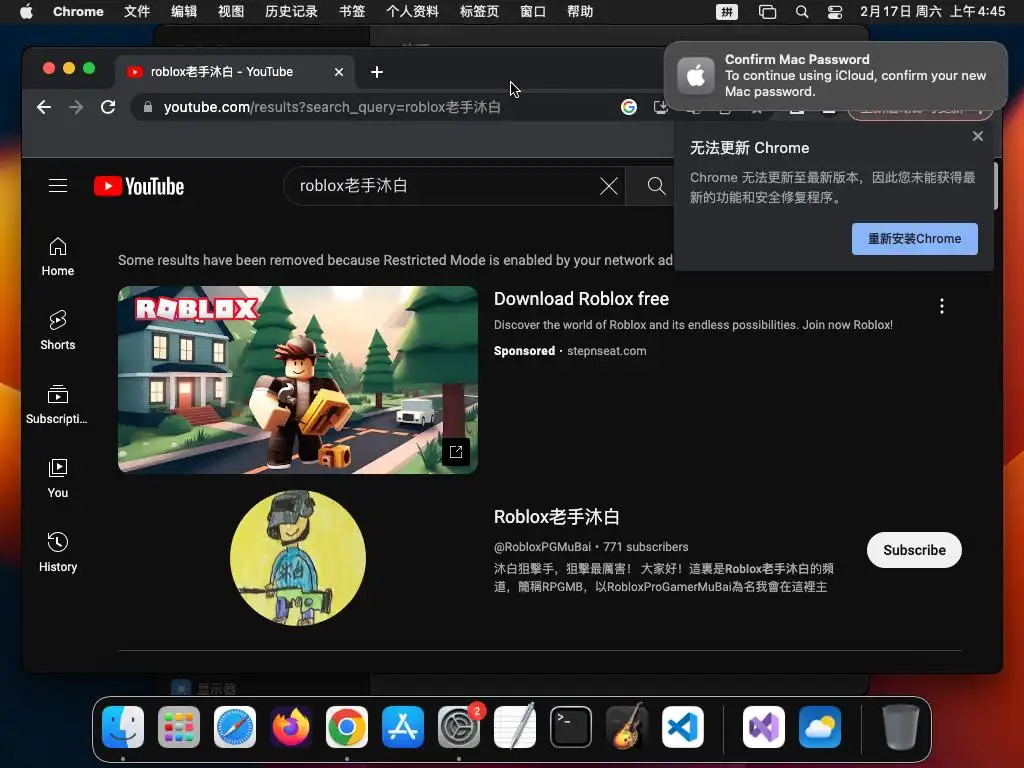Viewport: 1024px width, 768px height.
Task: Click the YouTube search magnifier button
Action: coord(656,186)
